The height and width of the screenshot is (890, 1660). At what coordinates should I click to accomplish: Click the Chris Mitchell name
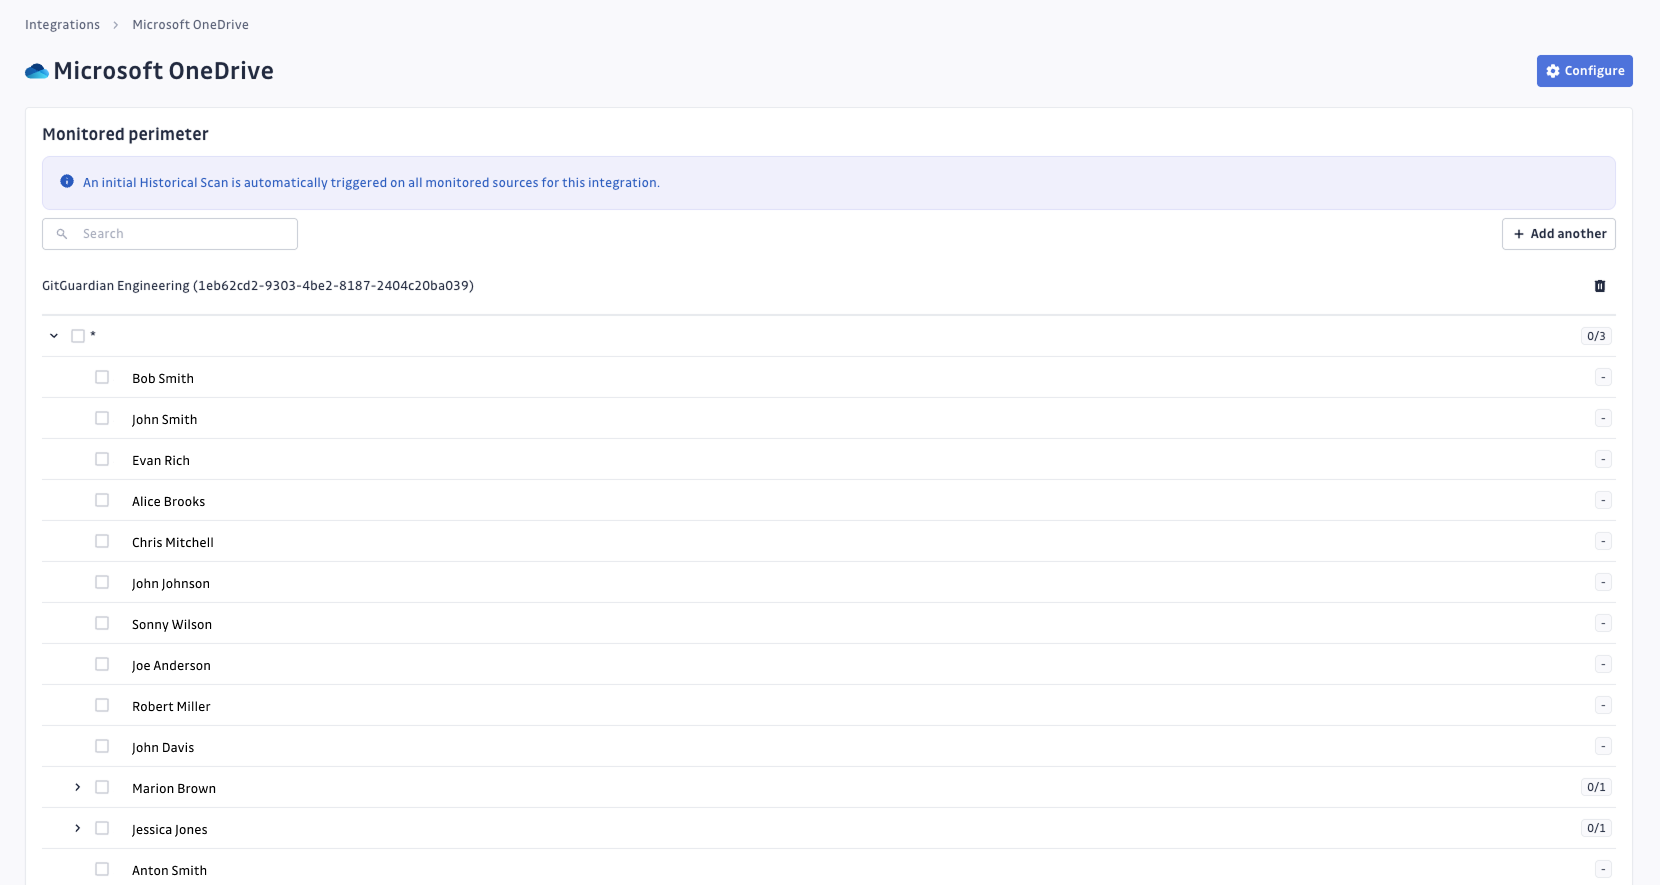tap(173, 542)
